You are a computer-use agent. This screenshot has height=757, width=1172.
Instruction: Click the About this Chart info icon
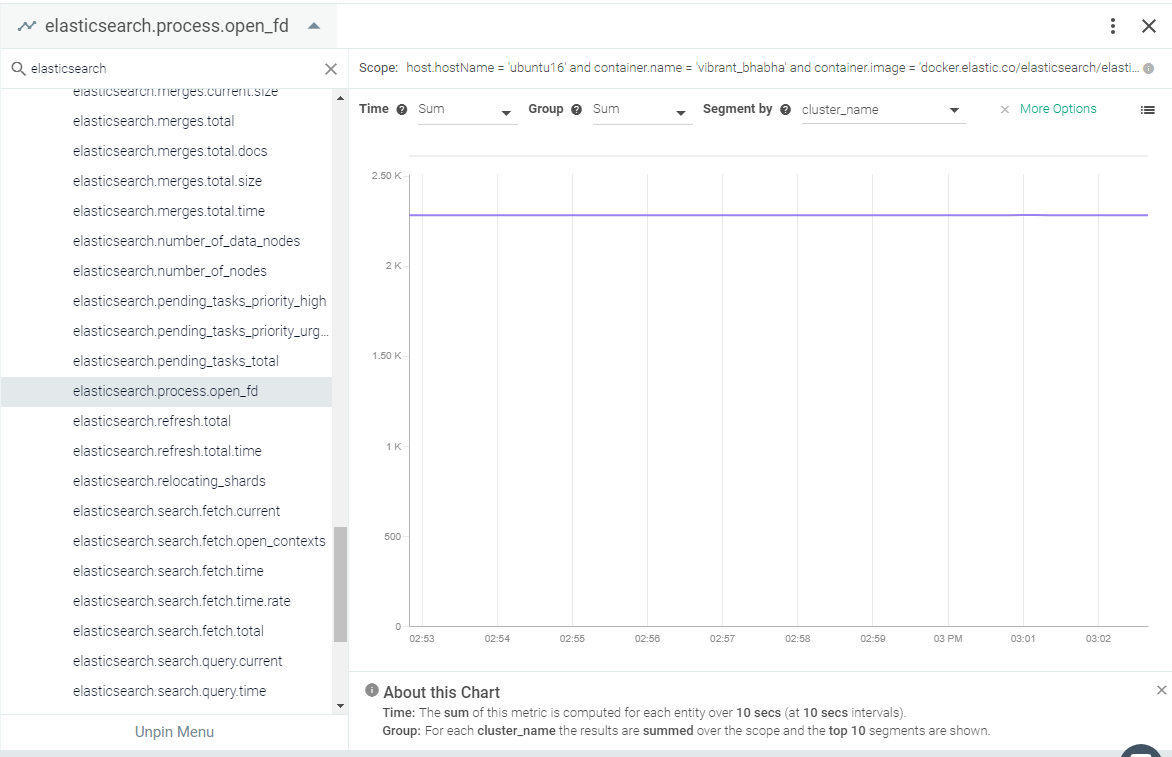point(371,690)
